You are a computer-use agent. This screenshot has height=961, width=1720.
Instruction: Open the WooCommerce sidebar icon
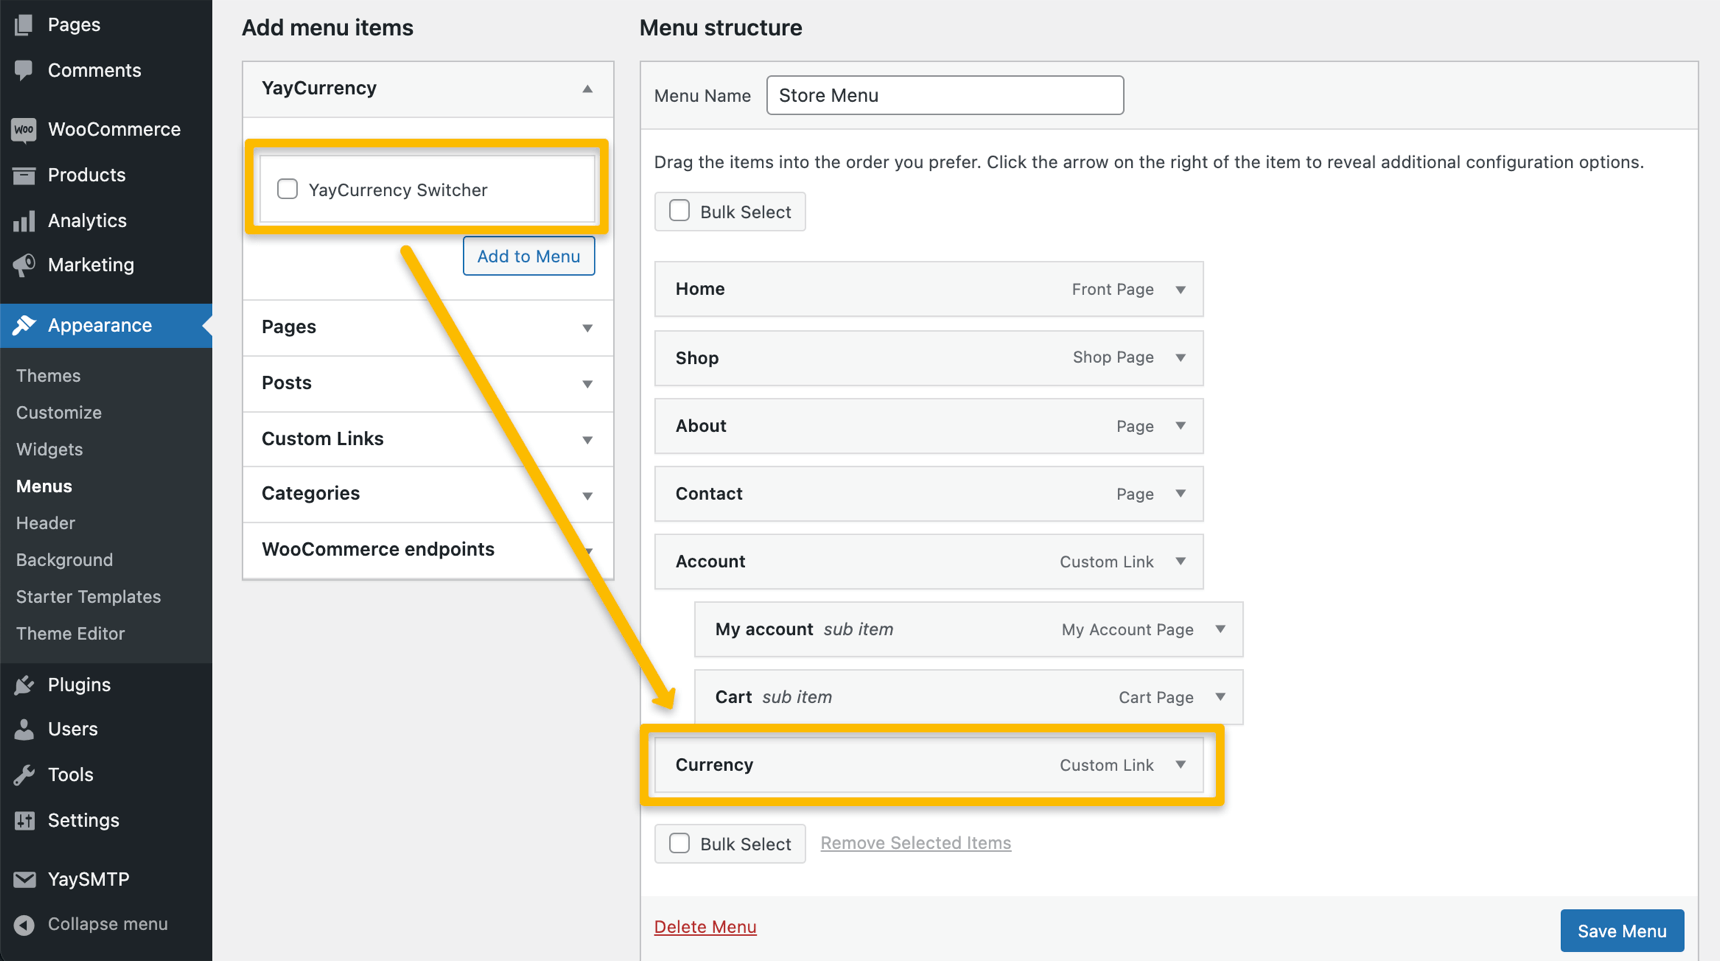tap(24, 129)
